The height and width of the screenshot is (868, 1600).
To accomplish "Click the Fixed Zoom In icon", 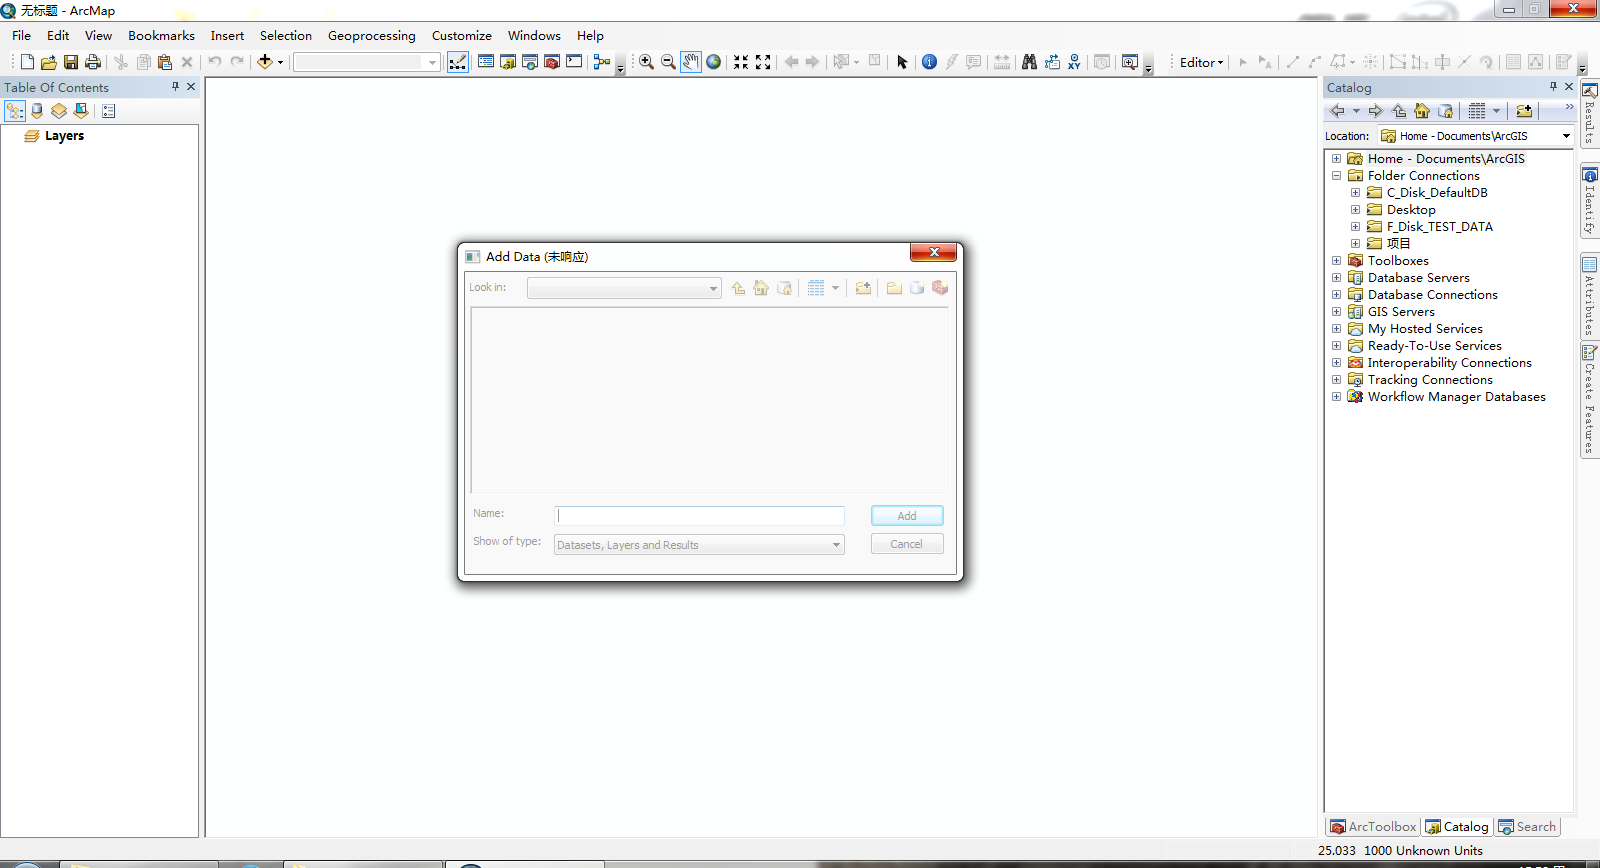I will click(741, 62).
